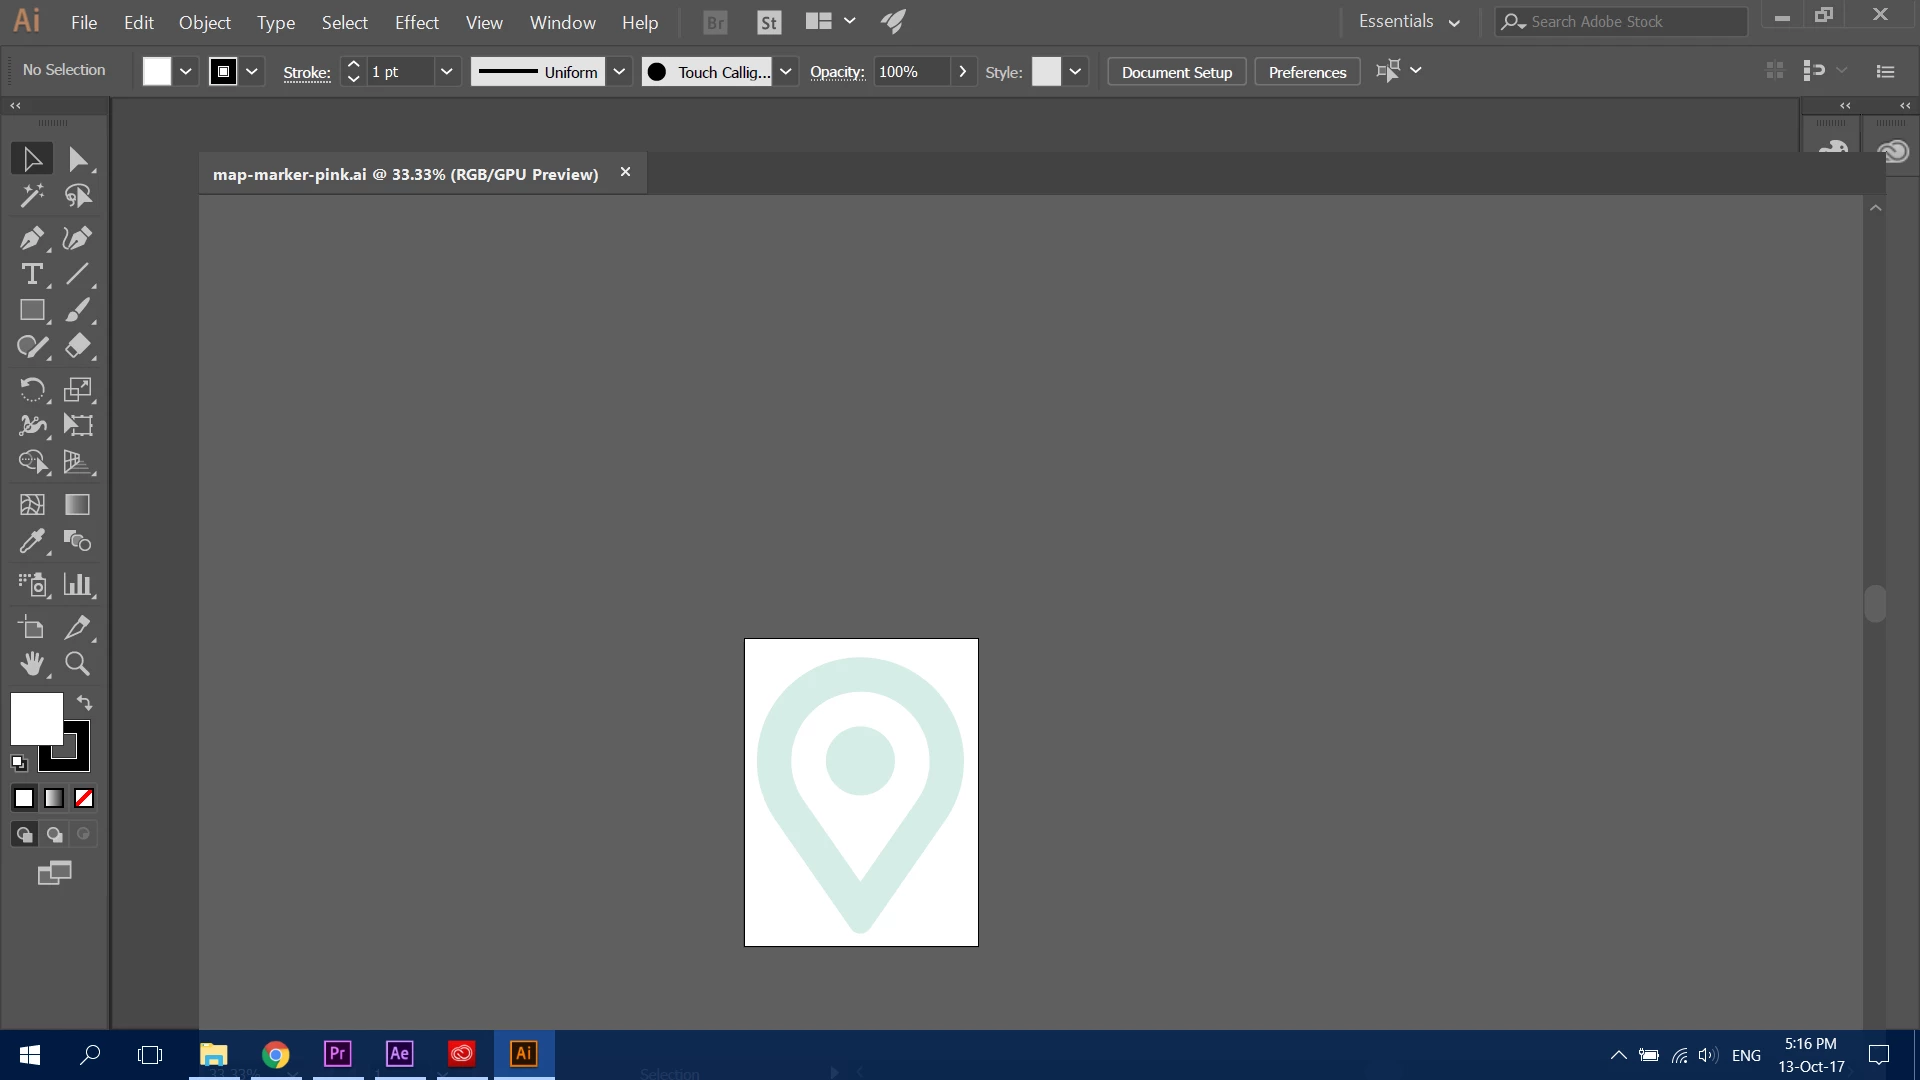Screen dimensions: 1920x1080
Task: Open stroke weight dropdown
Action: [x=447, y=71]
